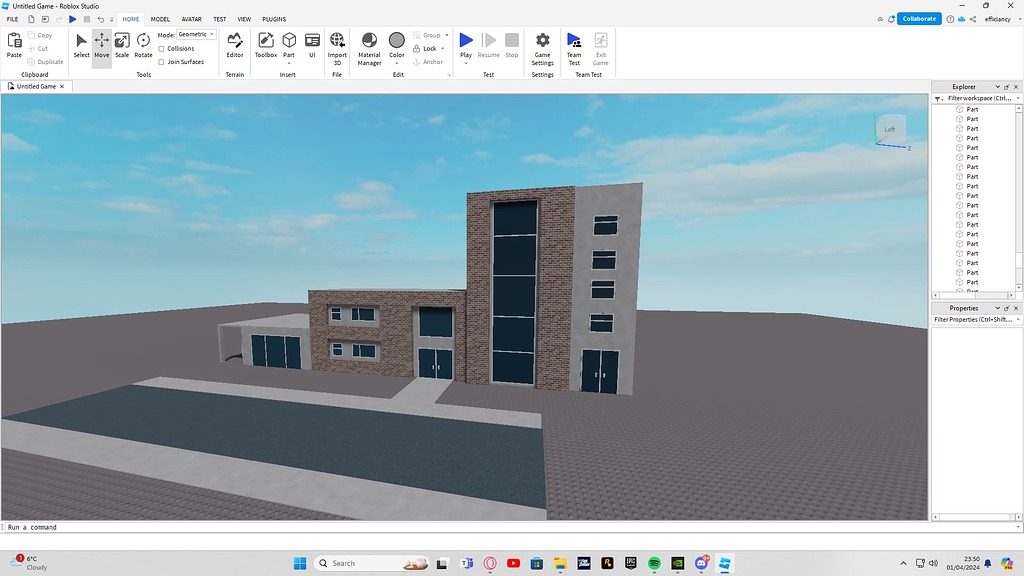Open Game Settings
The height and width of the screenshot is (576, 1024).
coord(543,48)
